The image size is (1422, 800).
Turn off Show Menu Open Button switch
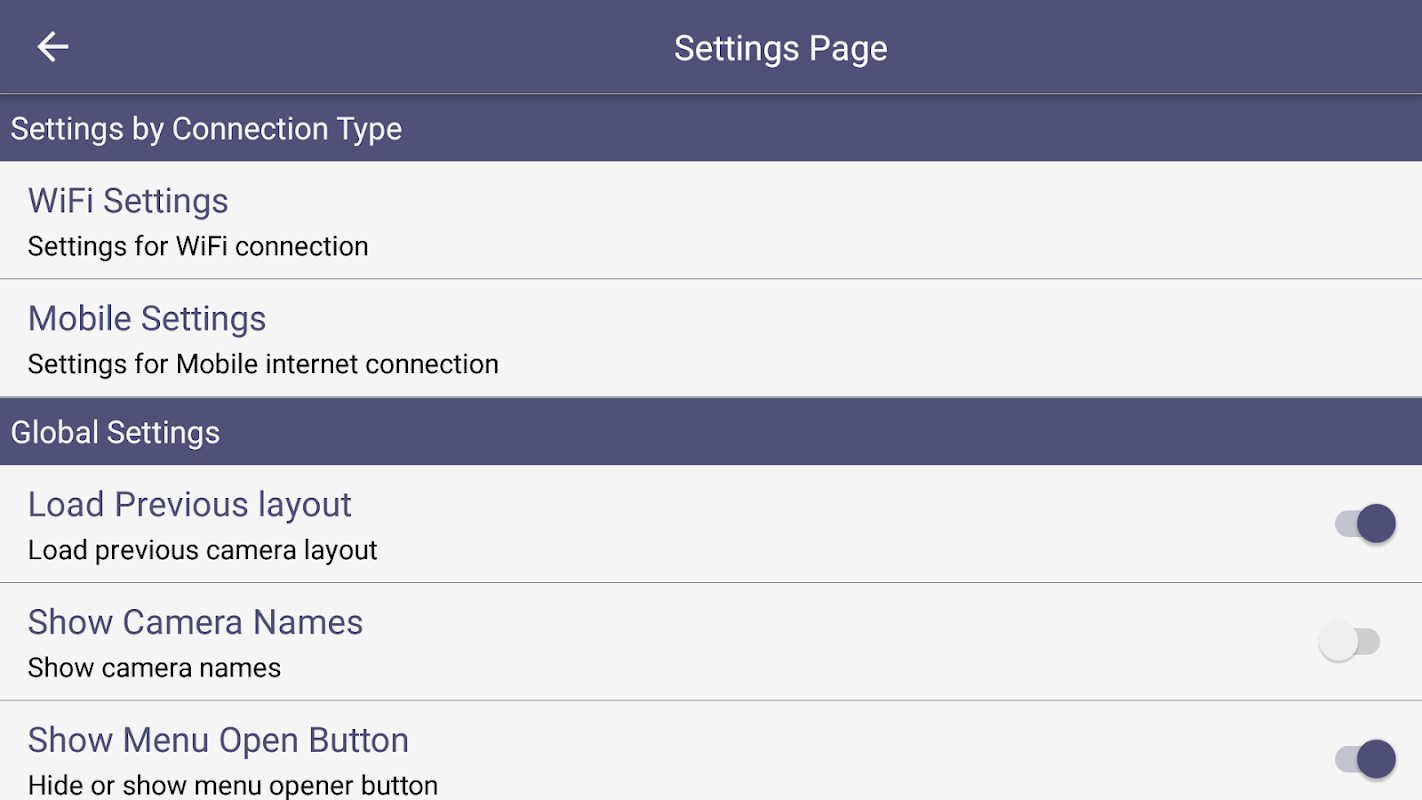1365,759
